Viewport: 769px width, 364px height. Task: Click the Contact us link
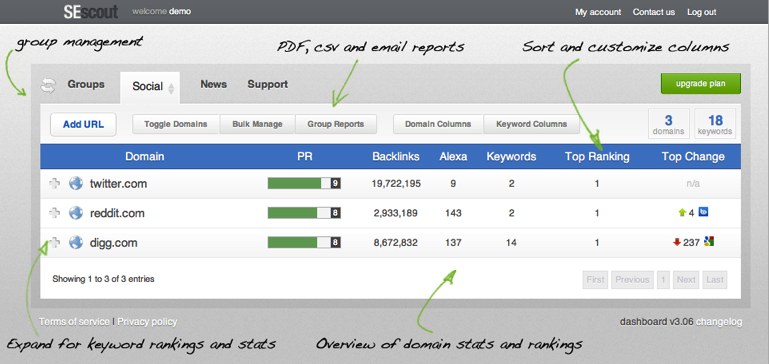[654, 12]
